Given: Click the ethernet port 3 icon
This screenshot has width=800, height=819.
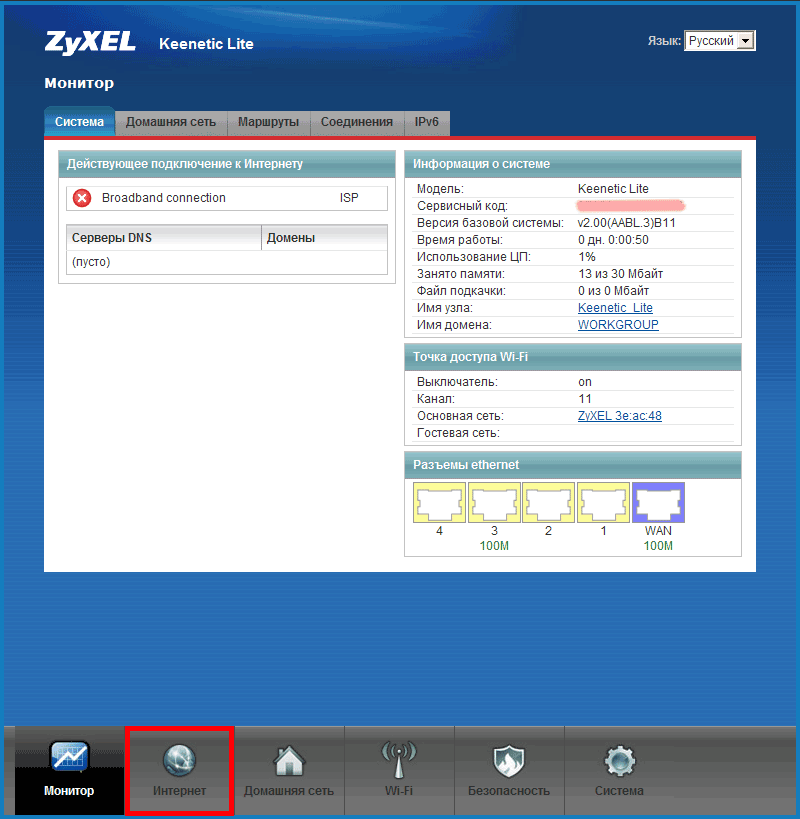Looking at the screenshot, I should pyautogui.click(x=494, y=502).
